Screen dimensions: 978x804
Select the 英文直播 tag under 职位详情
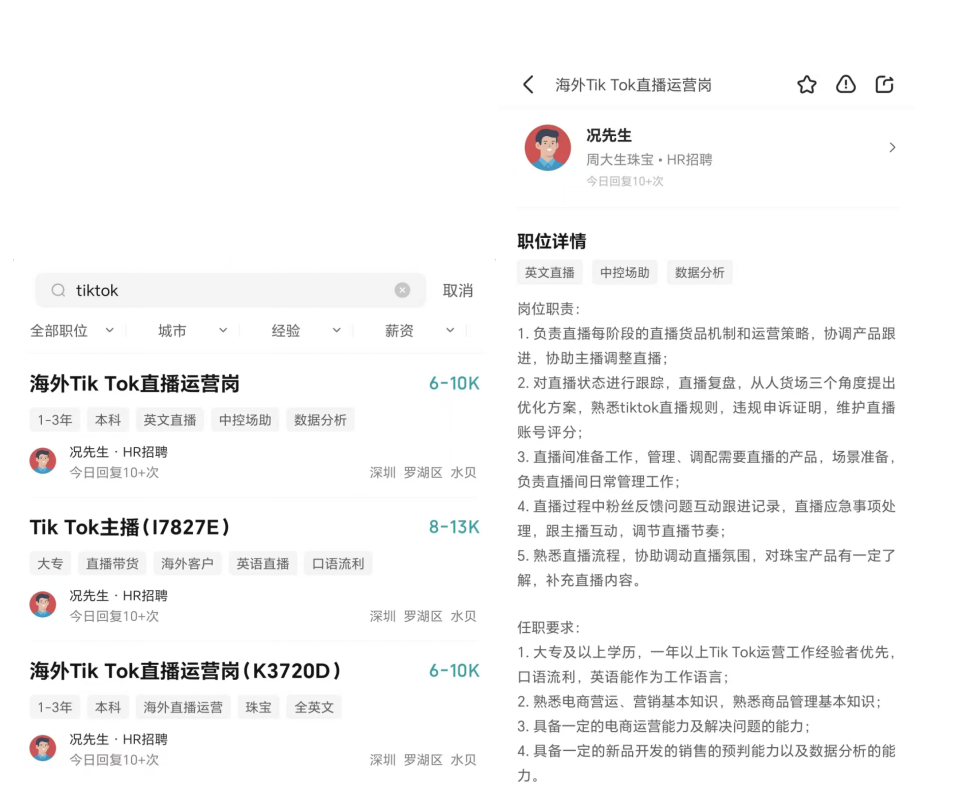click(x=549, y=271)
